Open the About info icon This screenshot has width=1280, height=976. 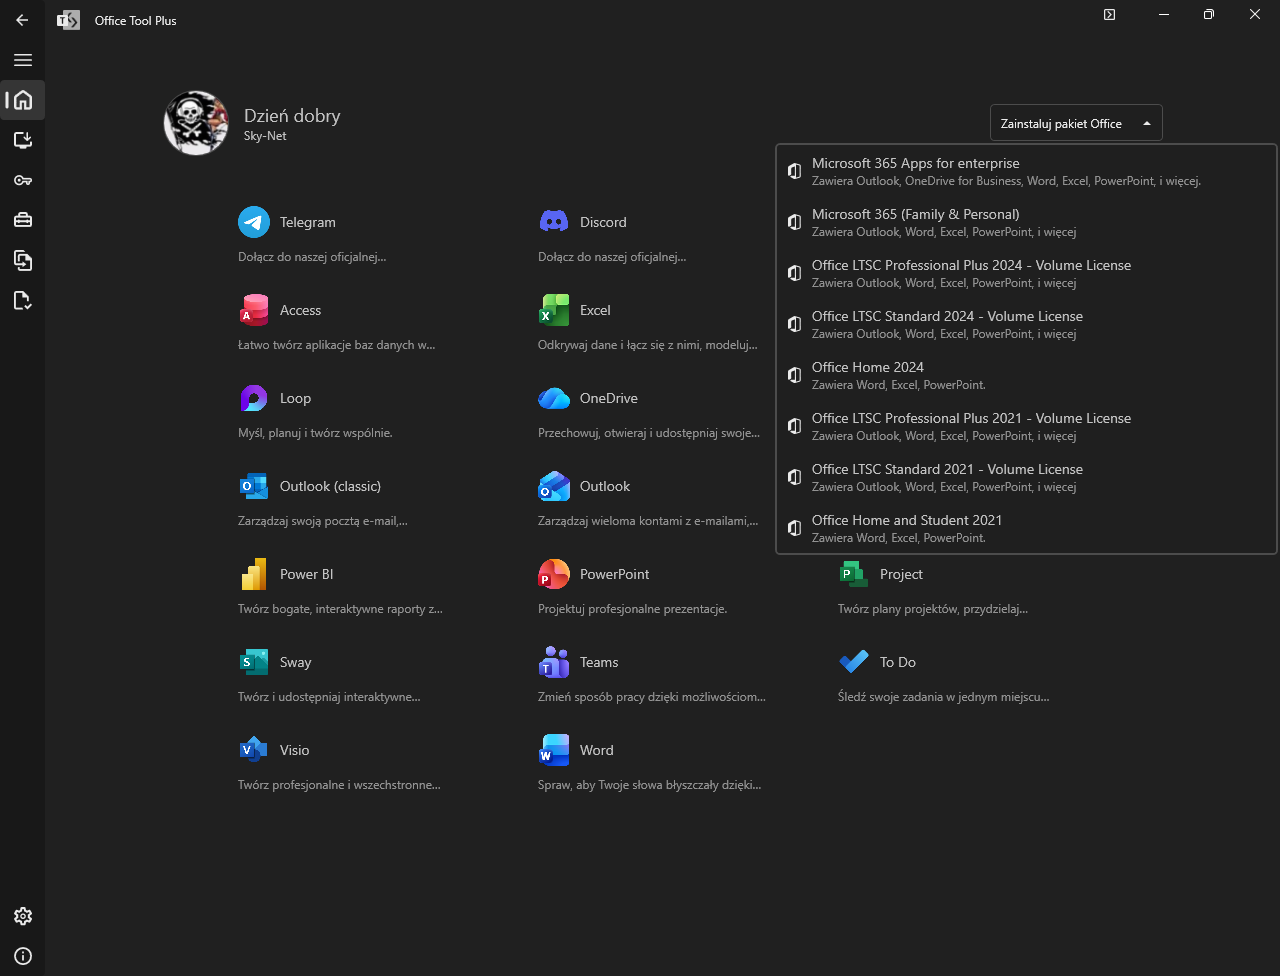click(23, 956)
